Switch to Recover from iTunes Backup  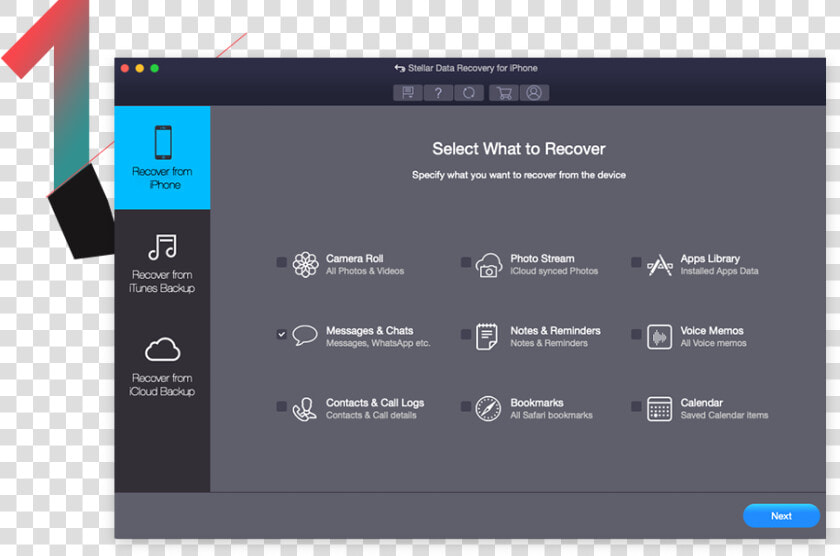point(162,264)
